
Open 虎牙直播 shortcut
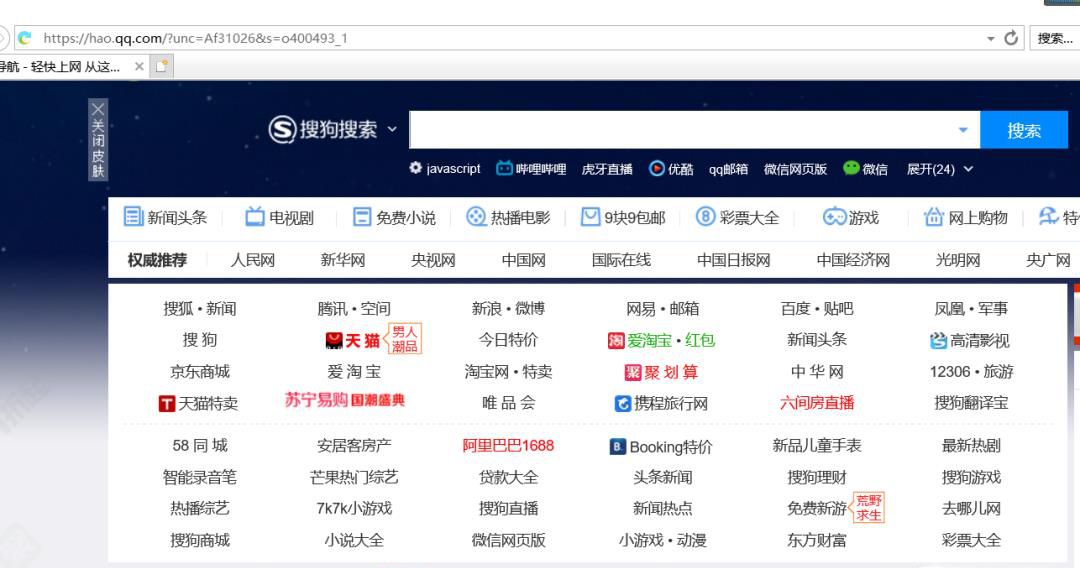tap(607, 169)
